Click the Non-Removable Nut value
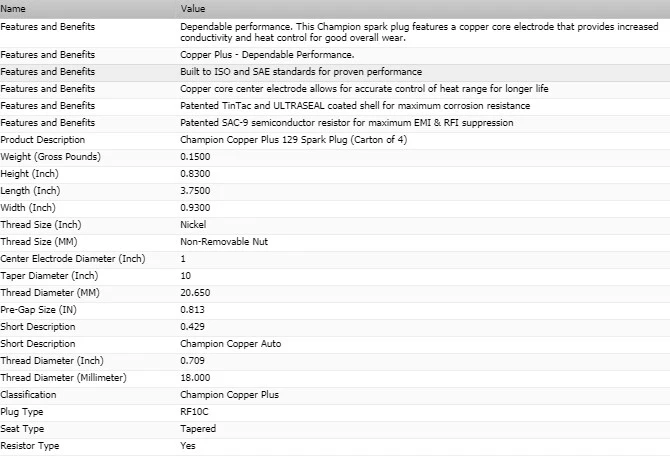Image resolution: width=670 pixels, height=456 pixels. 224,242
